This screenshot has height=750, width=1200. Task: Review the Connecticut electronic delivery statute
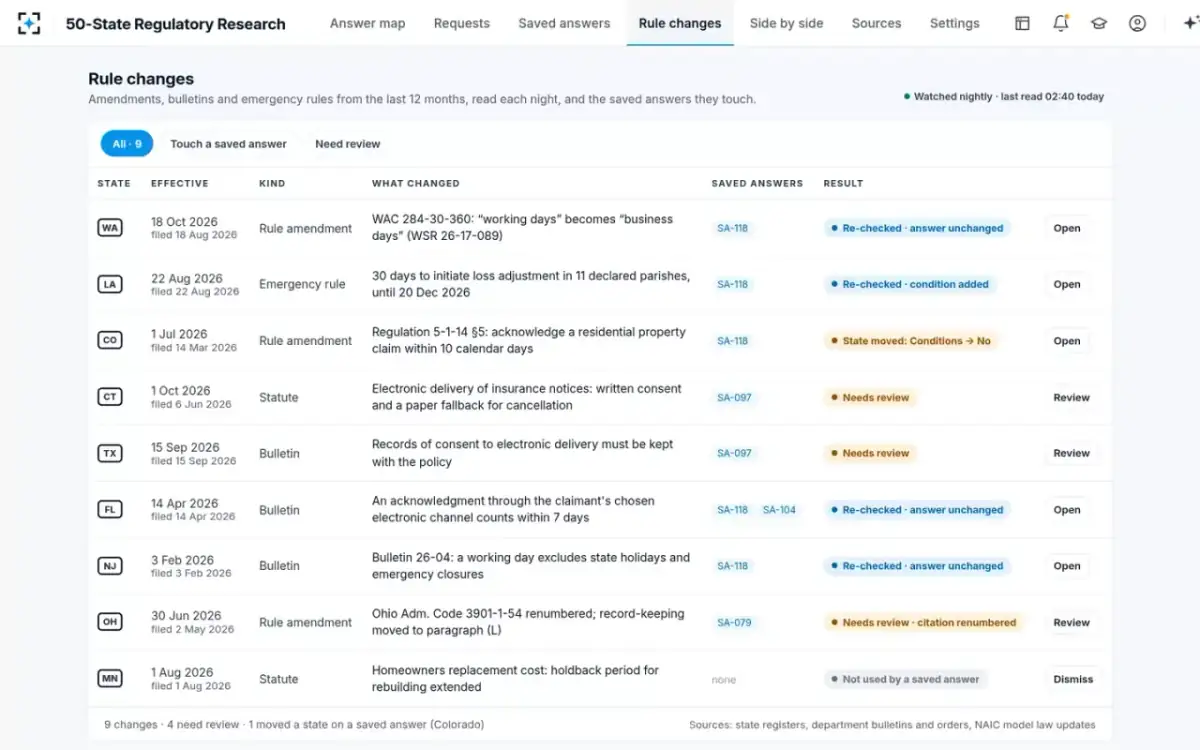[1071, 397]
